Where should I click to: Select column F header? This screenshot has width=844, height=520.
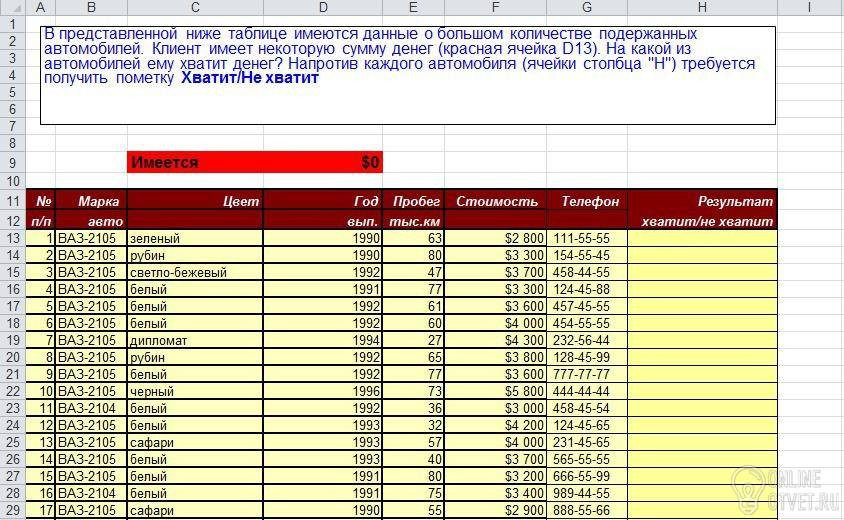[495, 7]
